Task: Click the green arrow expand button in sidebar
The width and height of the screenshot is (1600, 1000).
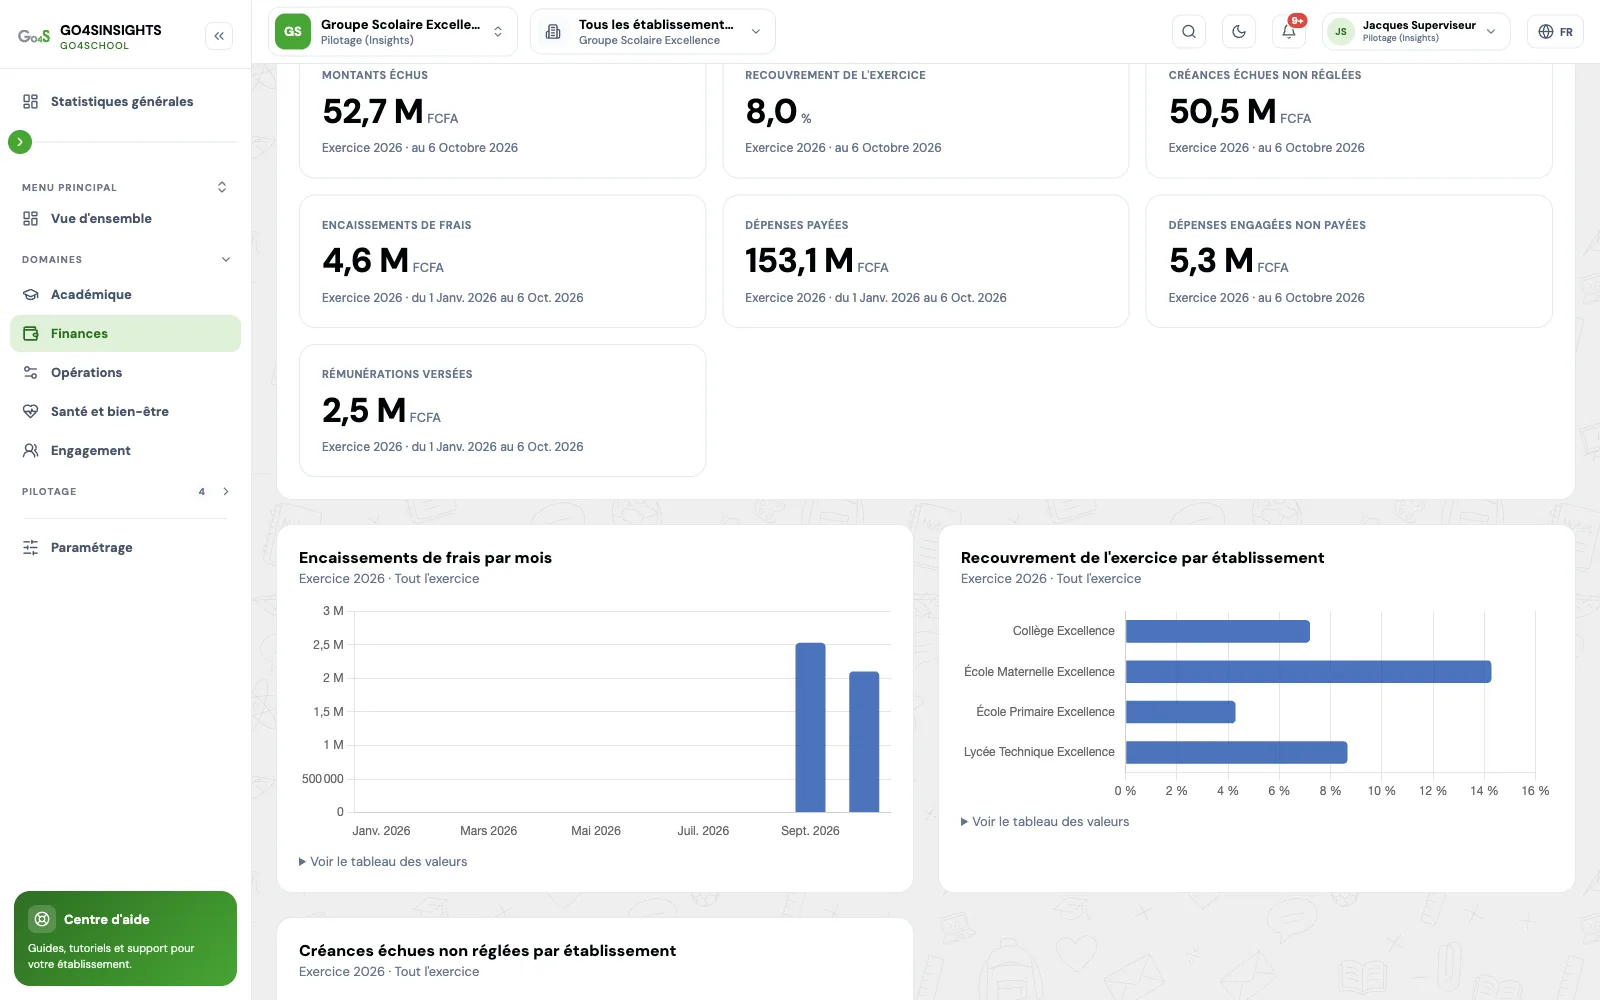Action: pos(20,142)
